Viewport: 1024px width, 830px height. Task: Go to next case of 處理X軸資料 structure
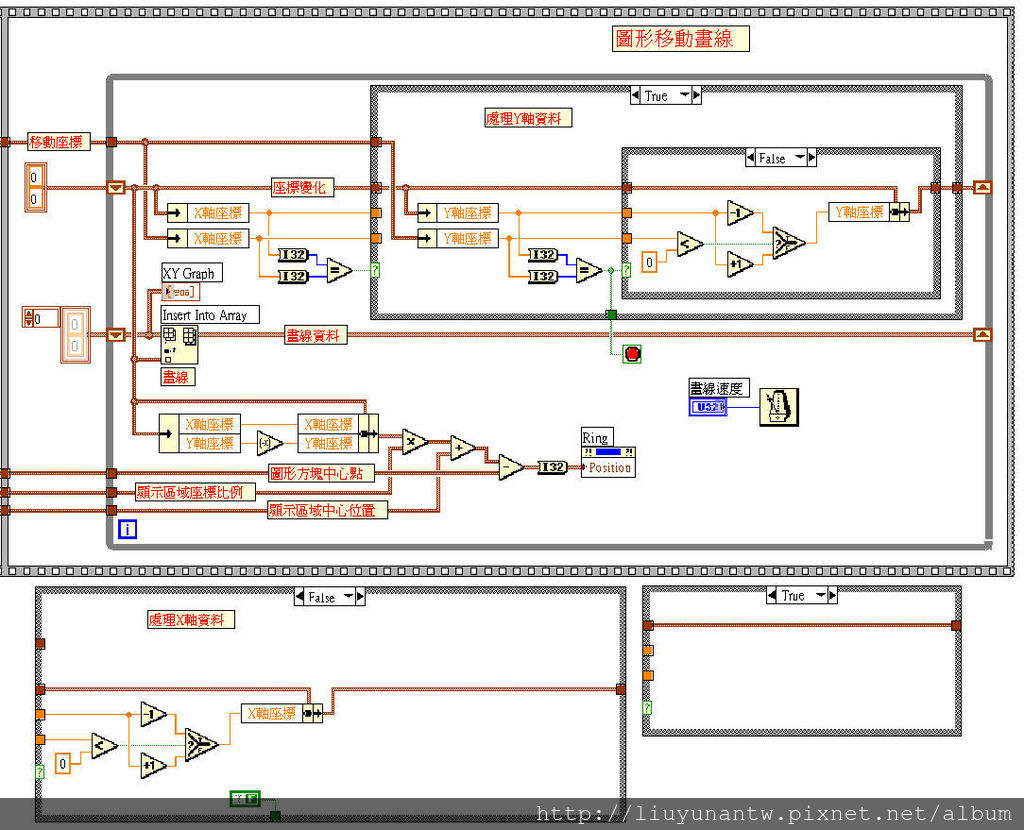[x=360, y=597]
